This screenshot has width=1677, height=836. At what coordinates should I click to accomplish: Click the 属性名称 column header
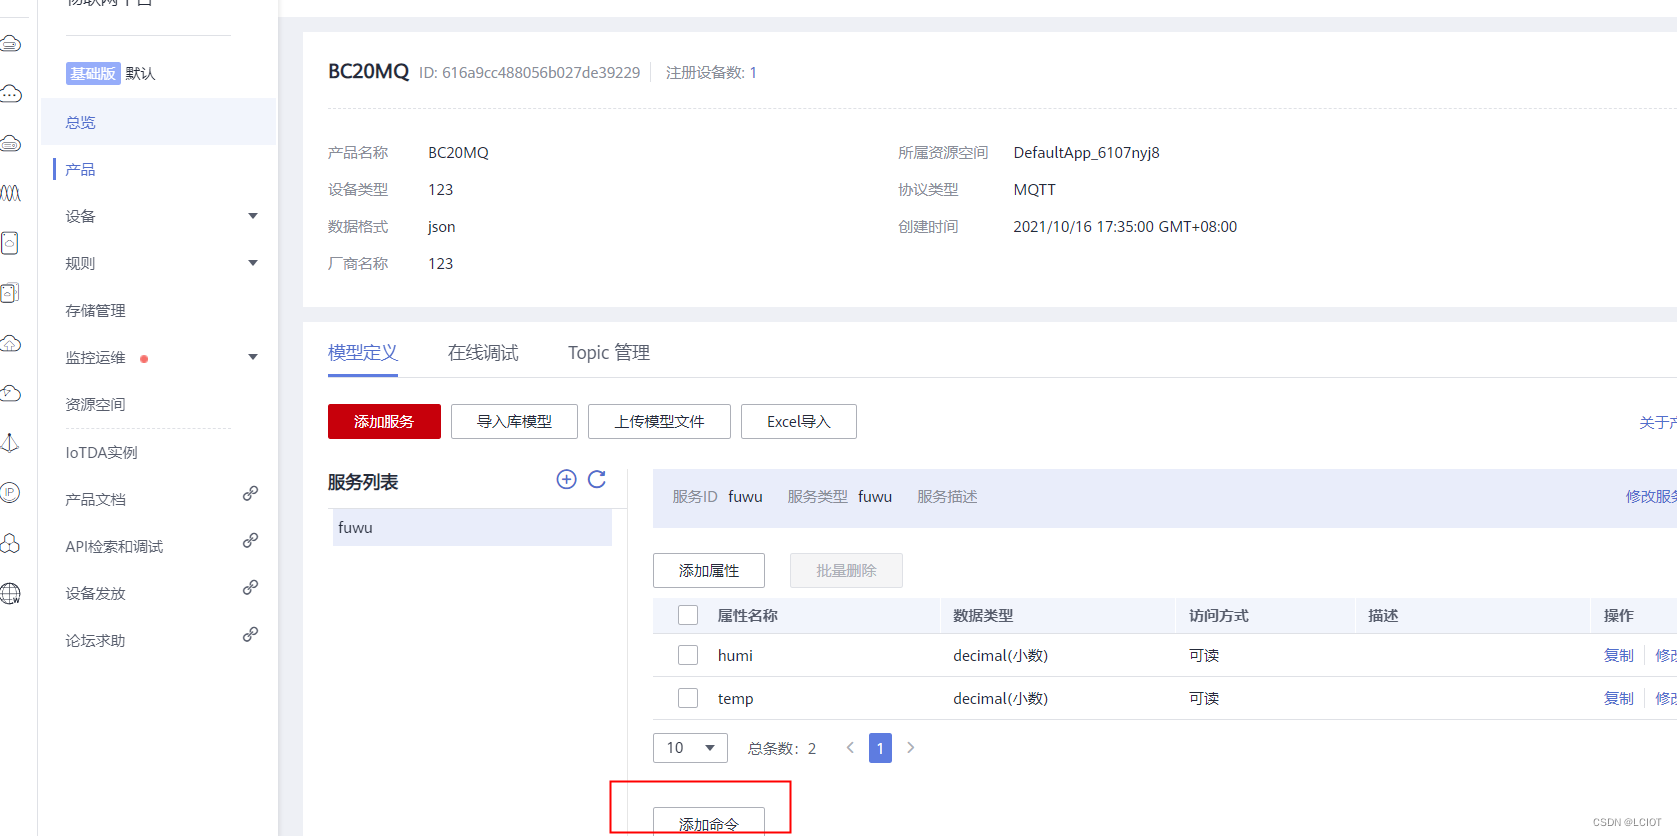click(x=748, y=616)
